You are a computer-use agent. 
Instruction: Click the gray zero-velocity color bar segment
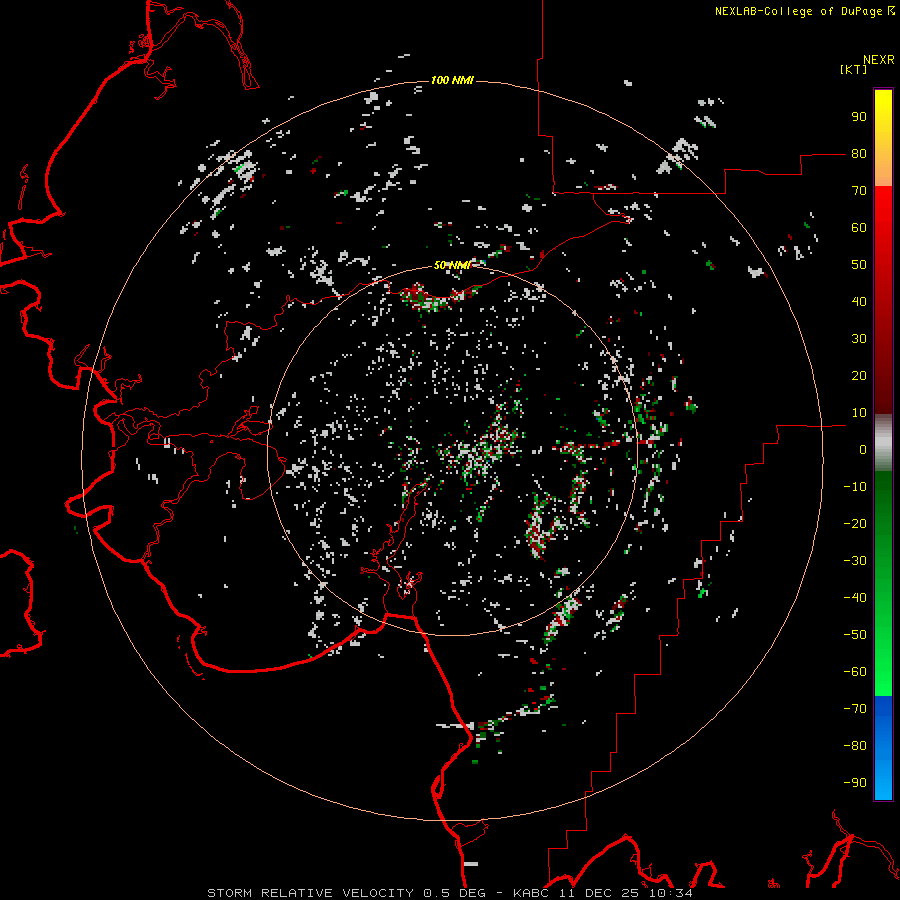pos(883,443)
